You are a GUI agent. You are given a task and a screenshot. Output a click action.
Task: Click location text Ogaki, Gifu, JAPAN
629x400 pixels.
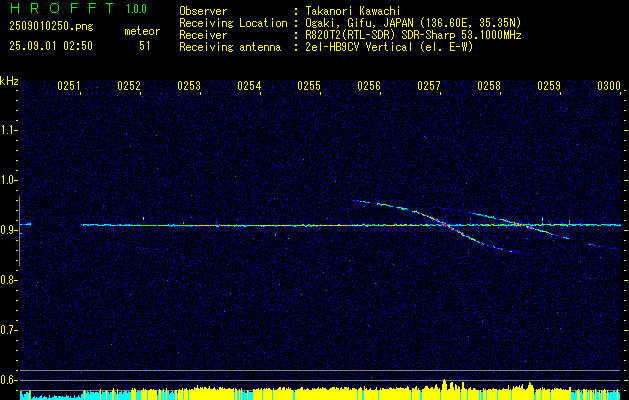359,23
